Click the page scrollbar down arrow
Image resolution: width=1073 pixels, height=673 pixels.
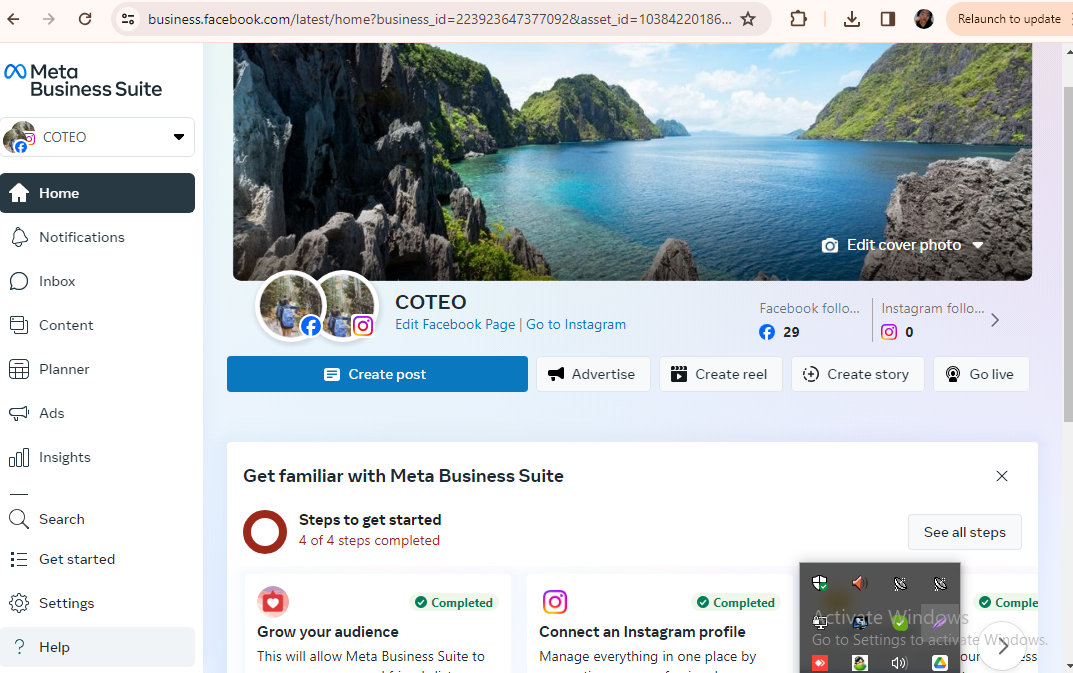coord(1068,666)
